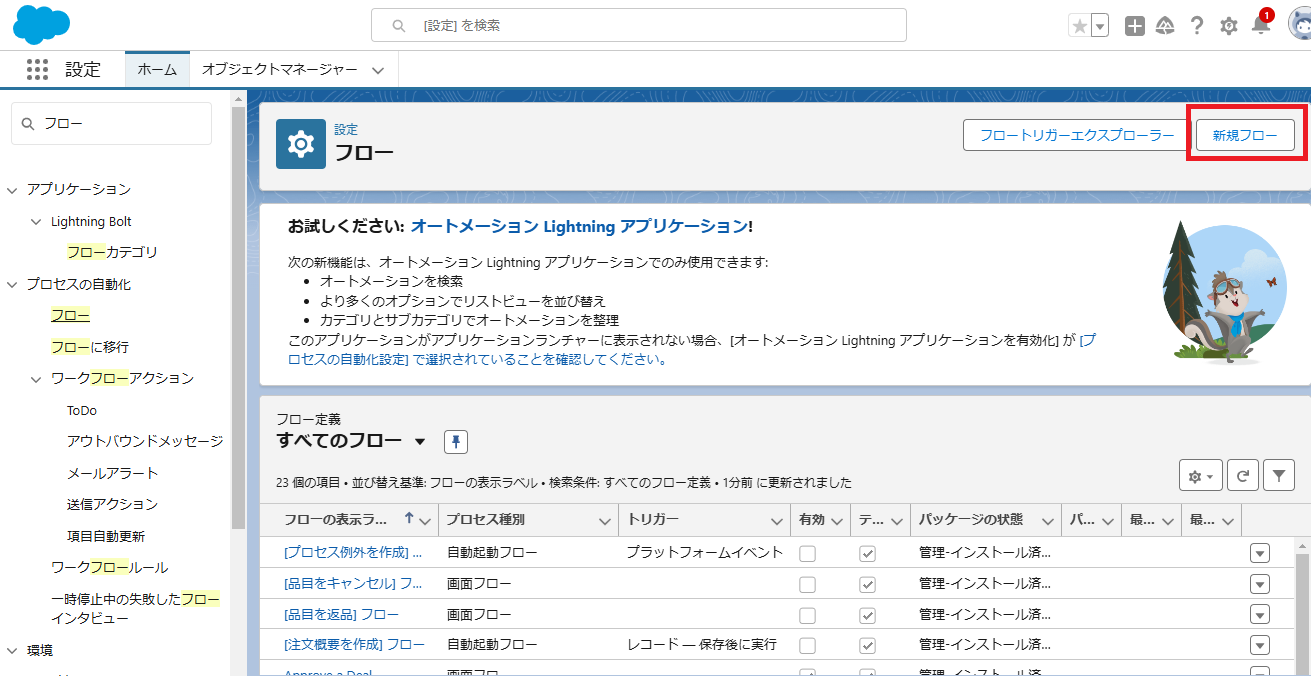The image size is (1311, 676).
Task: Click the 新規フロー button
Action: (x=1245, y=135)
